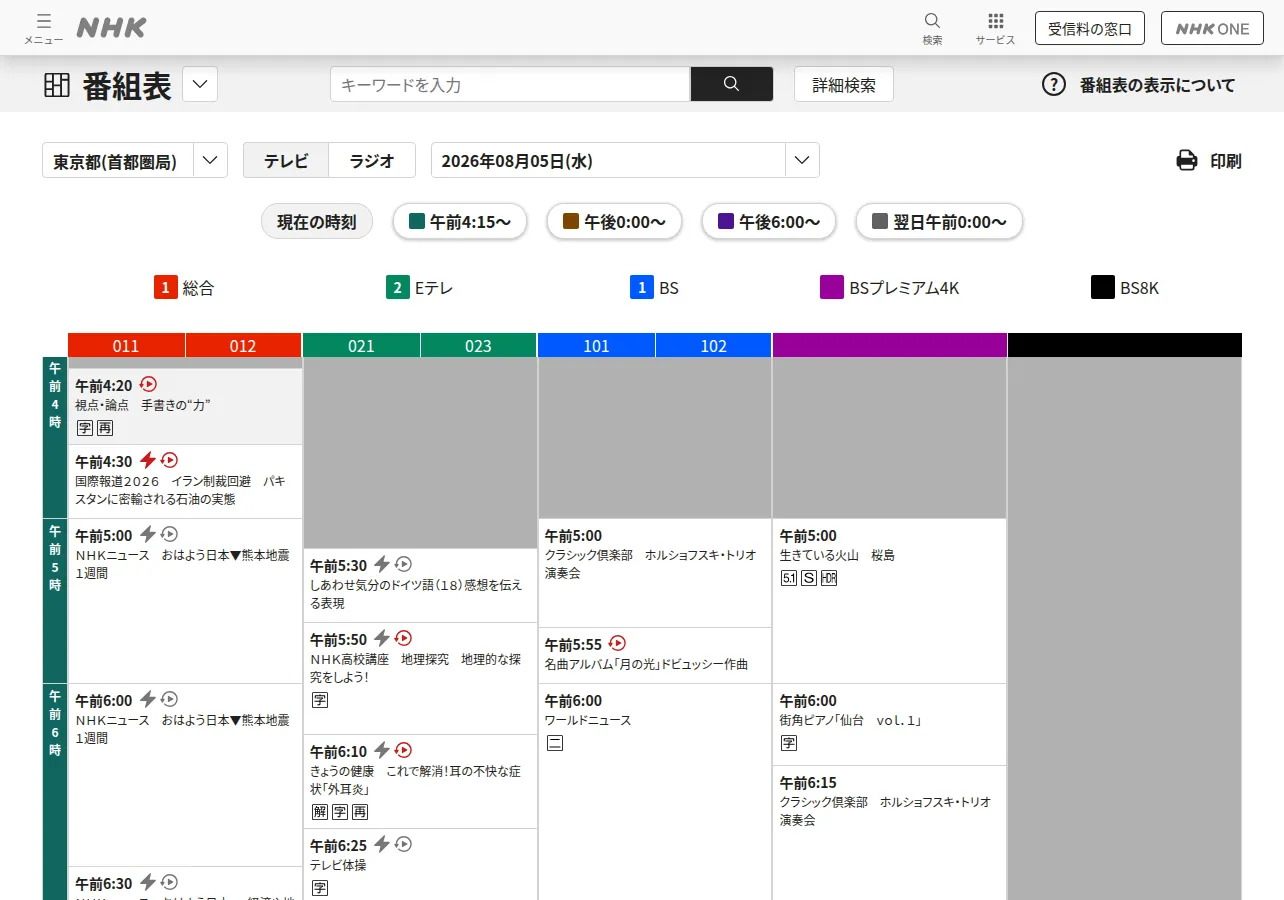Click the 012 channel header
Image resolution: width=1284 pixels, height=900 pixels.
tap(243, 346)
